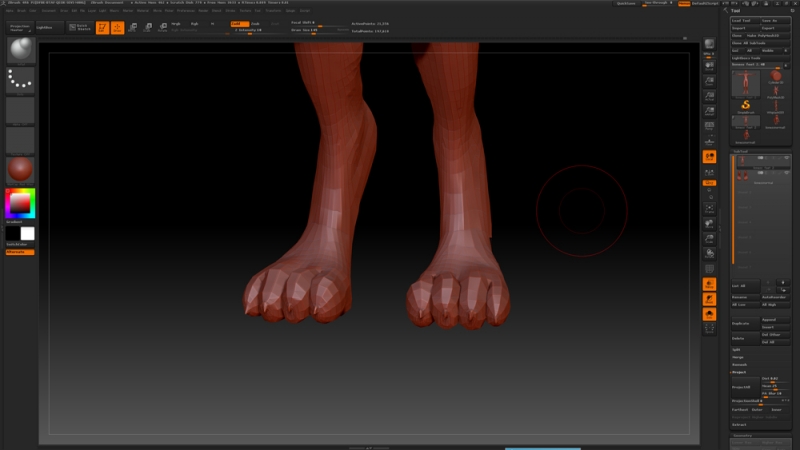Open the brush selector thumbnail

coord(20,51)
